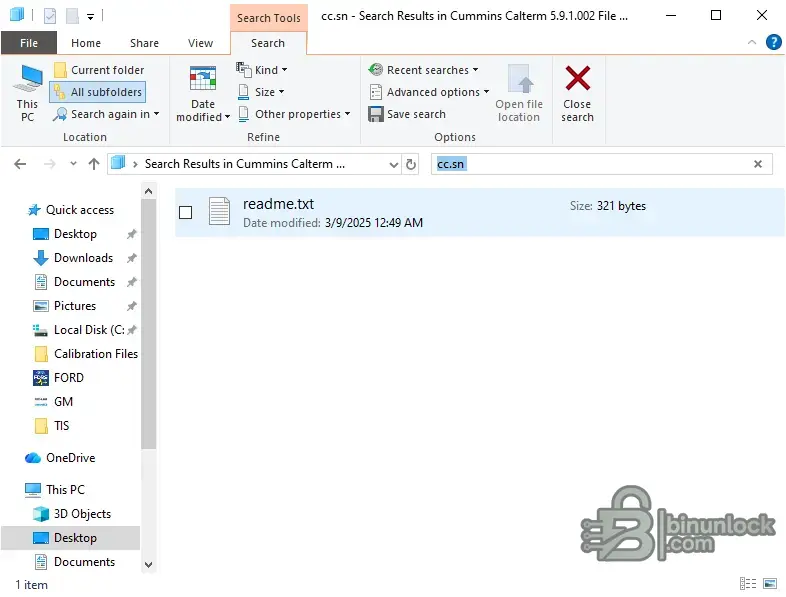Screen dimensions: 786x597
Task: Click Size: 321 bytes text
Action: click(608, 206)
